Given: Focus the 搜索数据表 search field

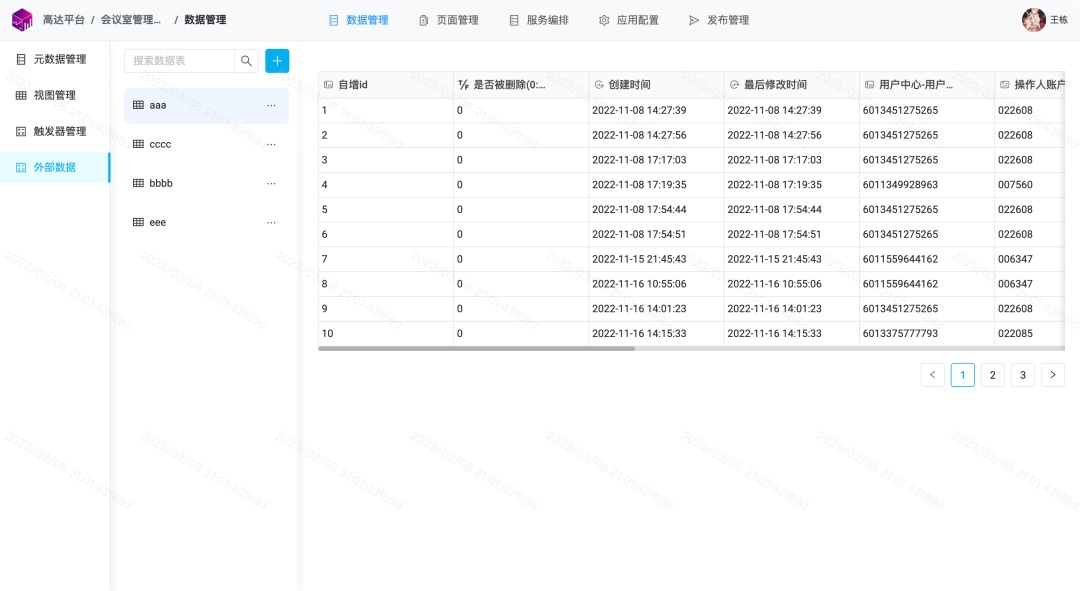Looking at the screenshot, I should [179, 61].
